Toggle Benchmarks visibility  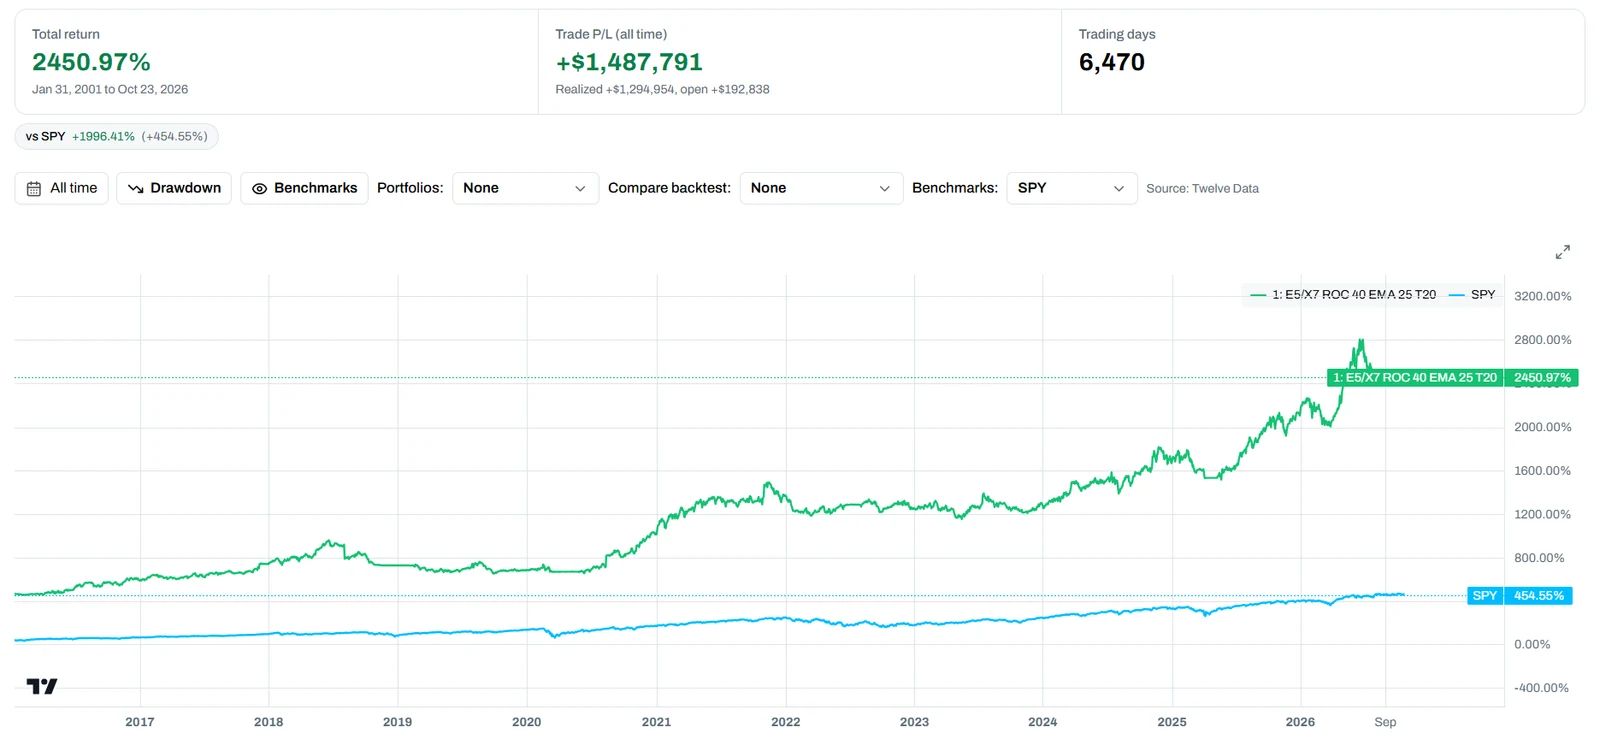pos(304,188)
